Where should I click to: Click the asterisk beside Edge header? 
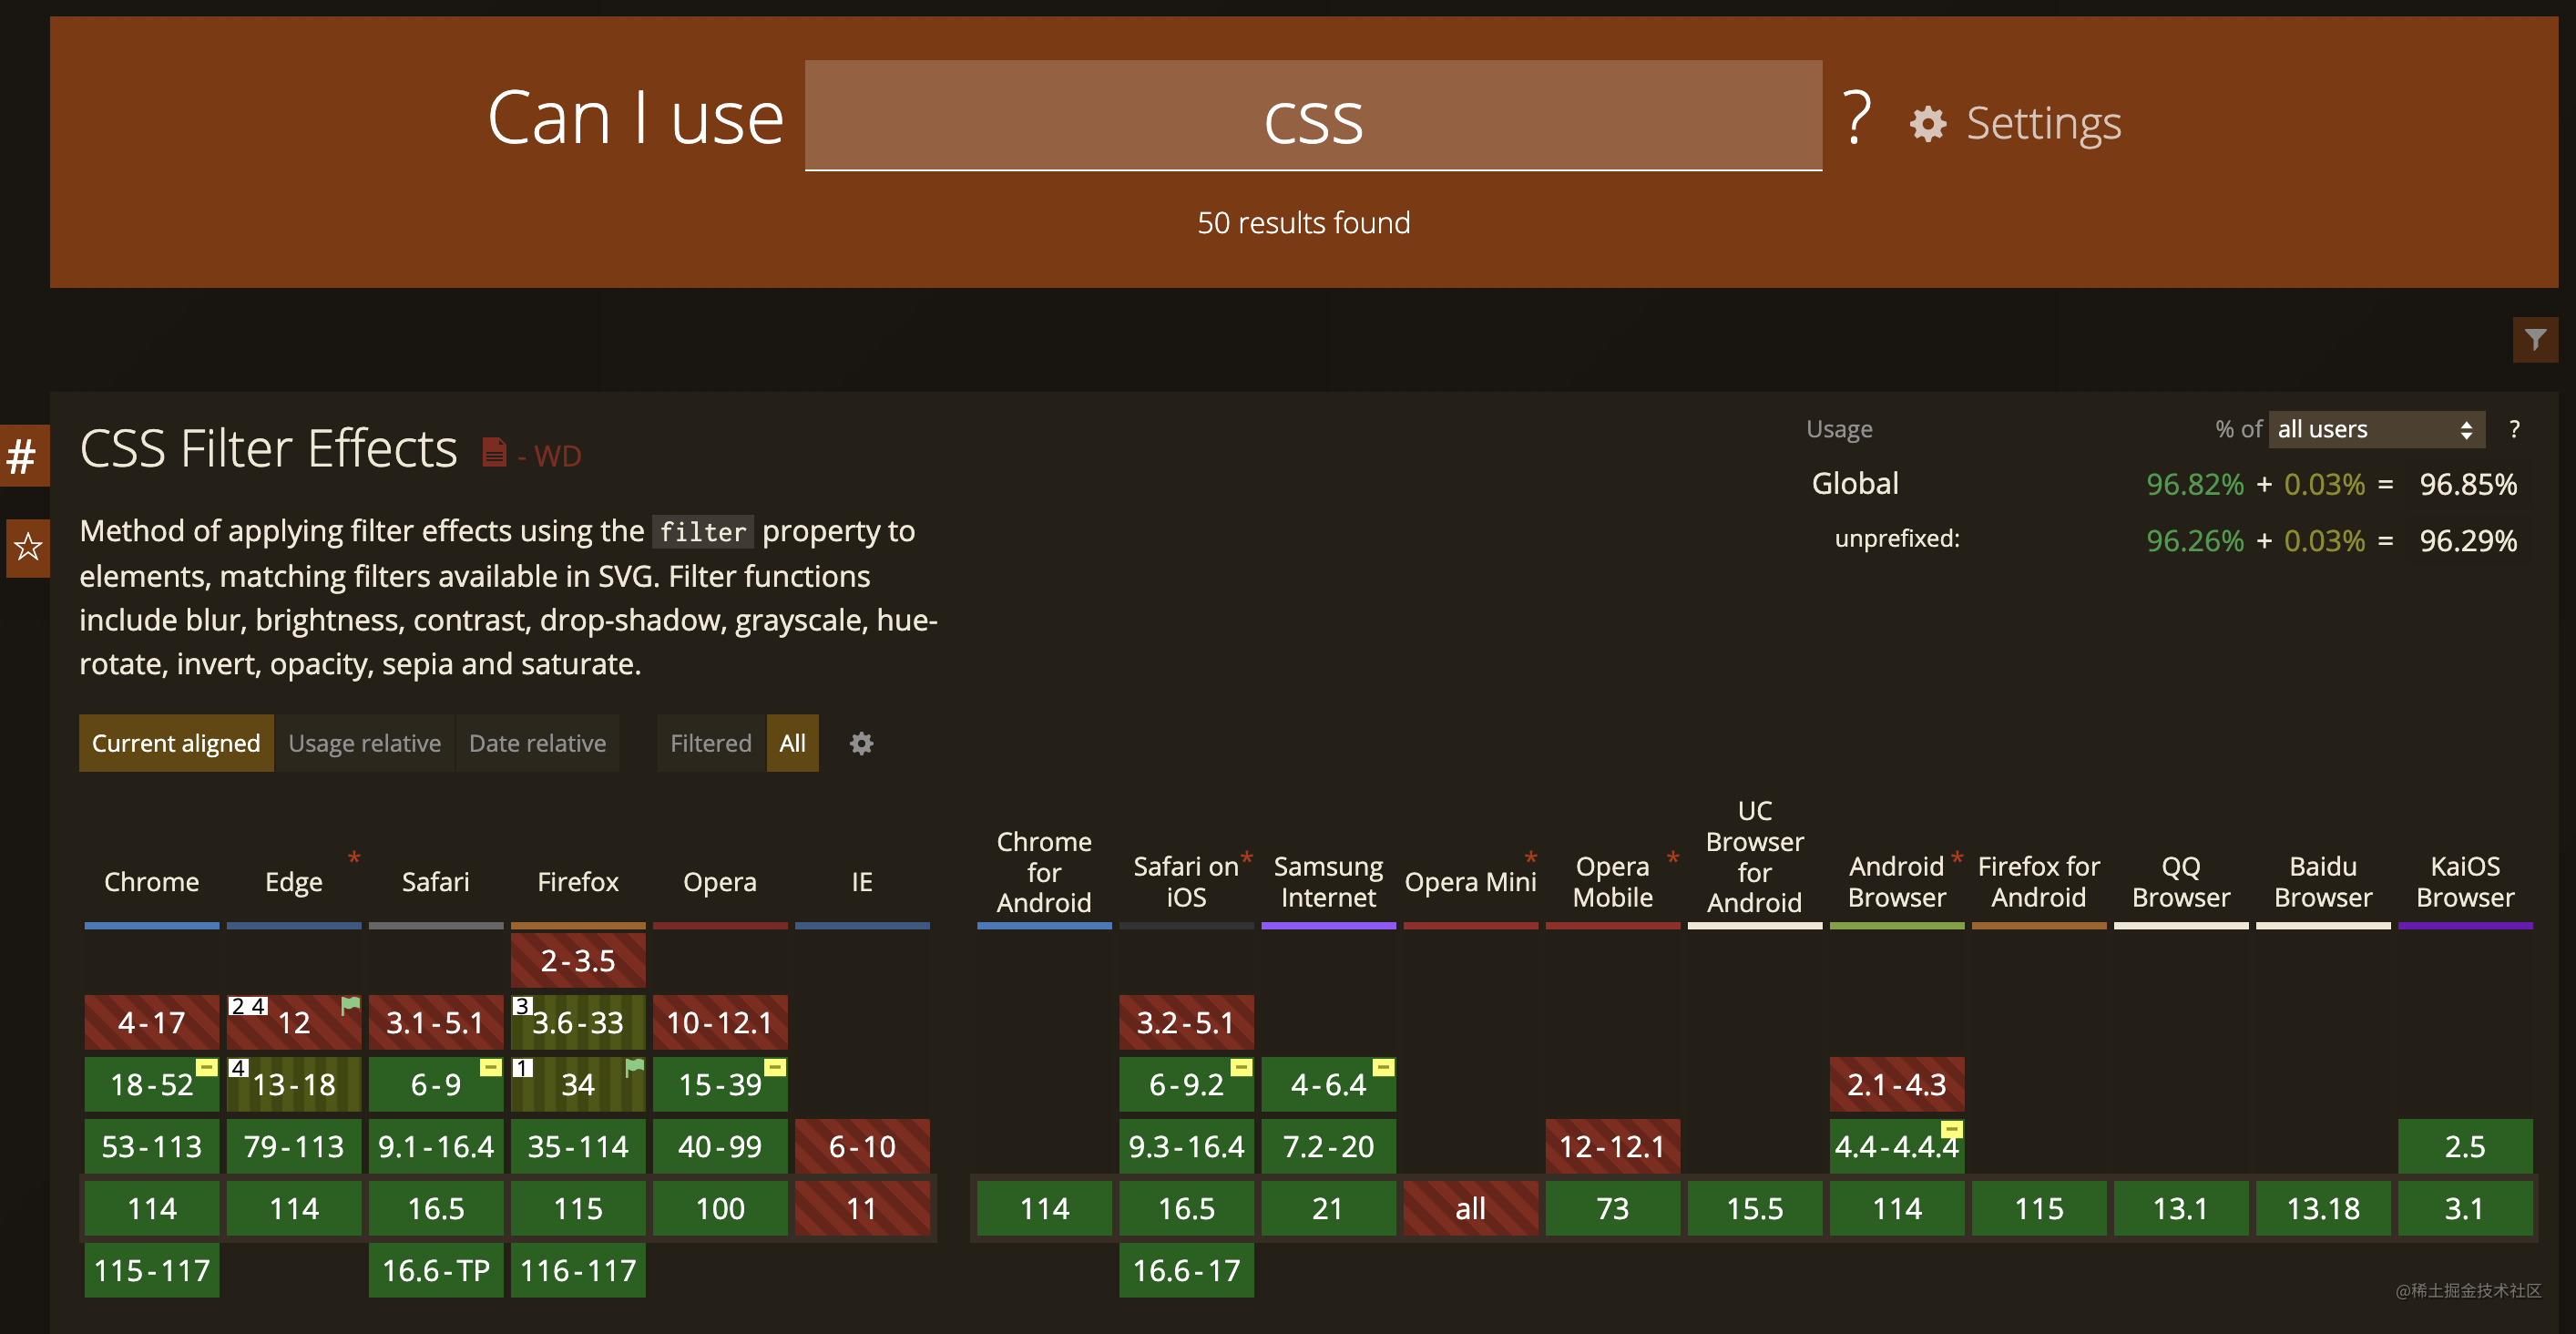[354, 859]
